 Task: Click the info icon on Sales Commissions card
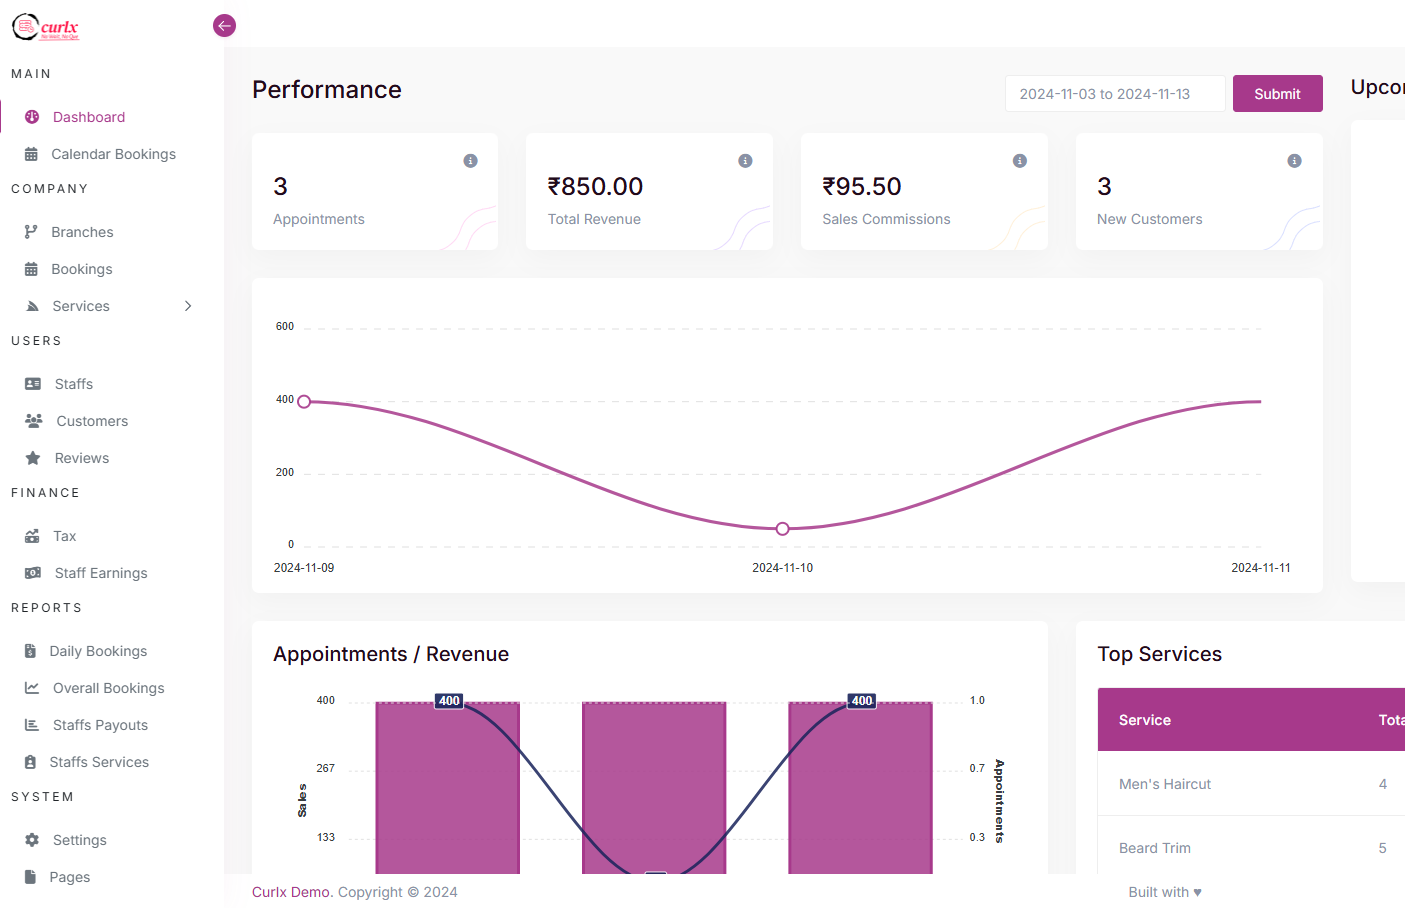point(1019,161)
